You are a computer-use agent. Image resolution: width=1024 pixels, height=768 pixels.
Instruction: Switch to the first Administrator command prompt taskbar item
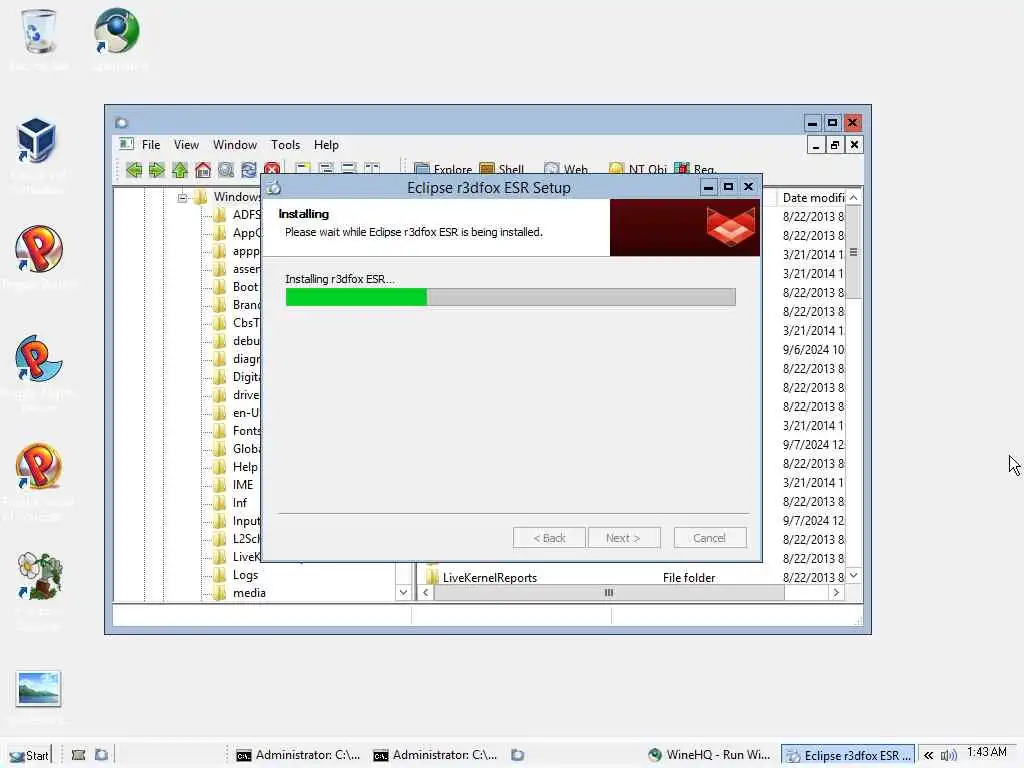click(298, 755)
